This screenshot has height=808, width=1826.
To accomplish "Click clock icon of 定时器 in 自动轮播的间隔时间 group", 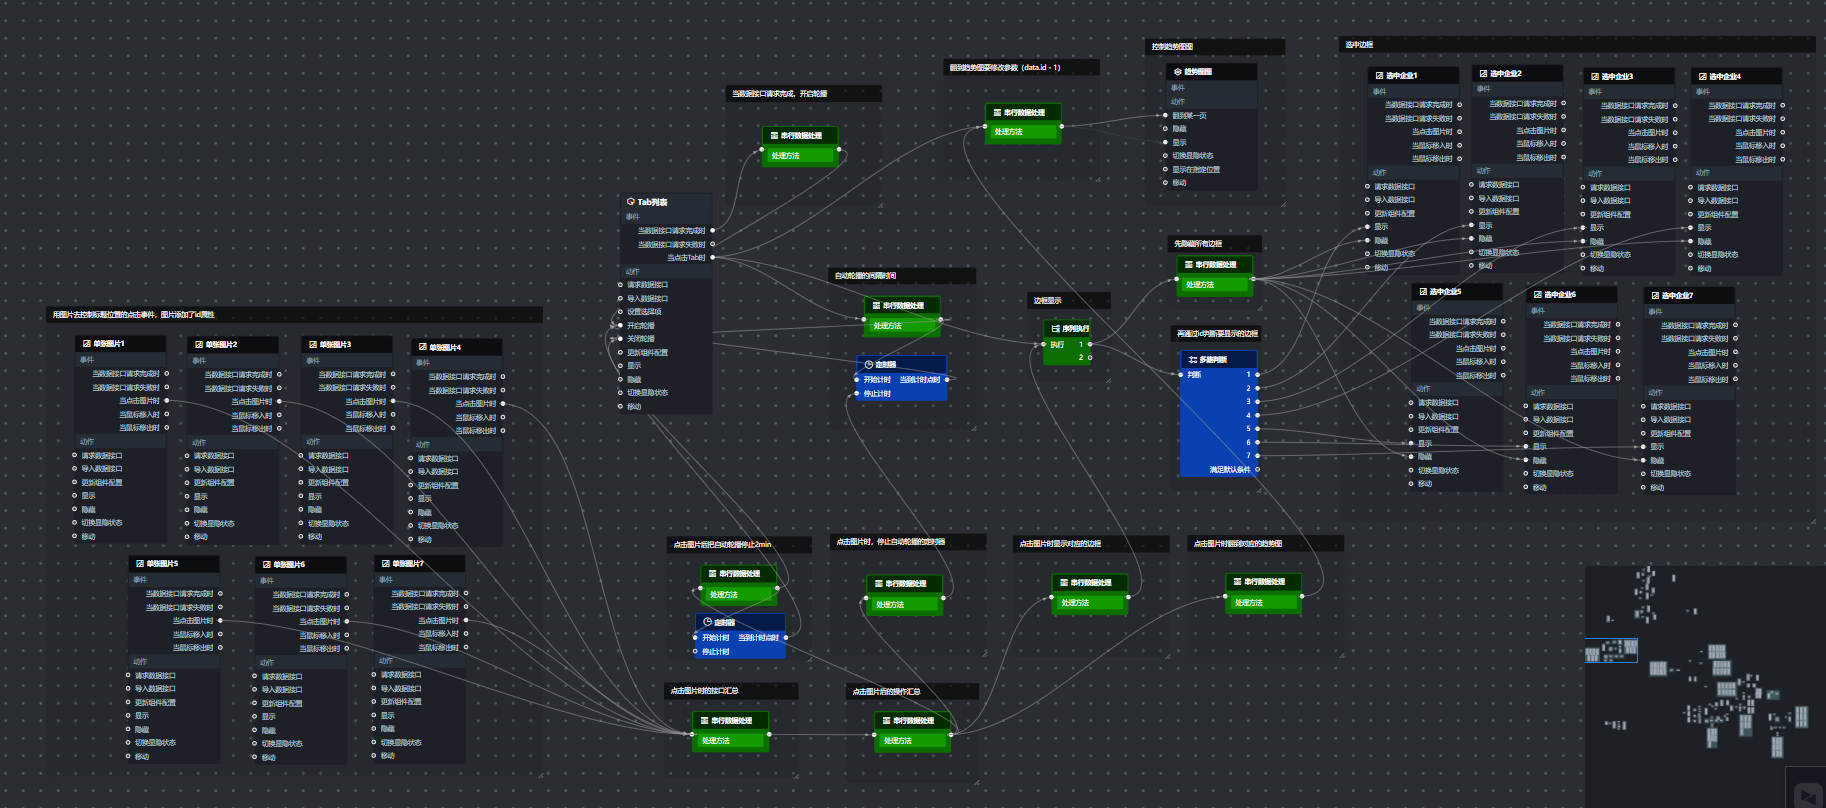I will [x=868, y=364].
